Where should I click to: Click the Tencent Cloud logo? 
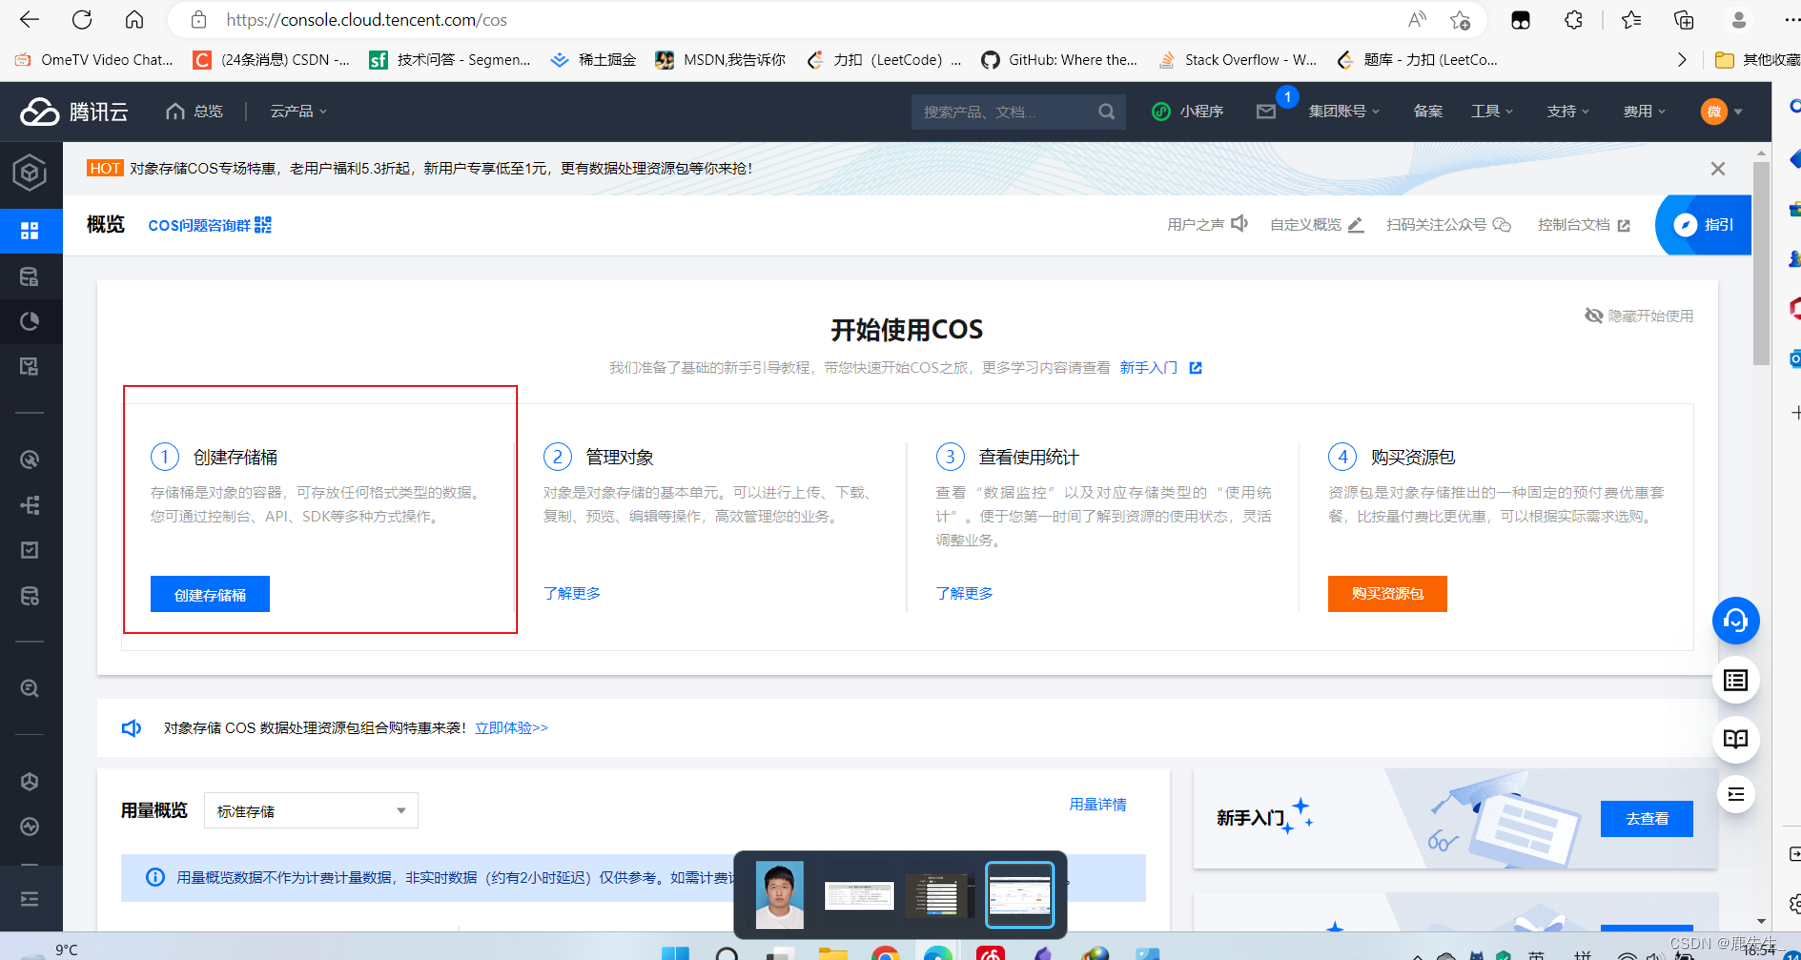coord(74,111)
